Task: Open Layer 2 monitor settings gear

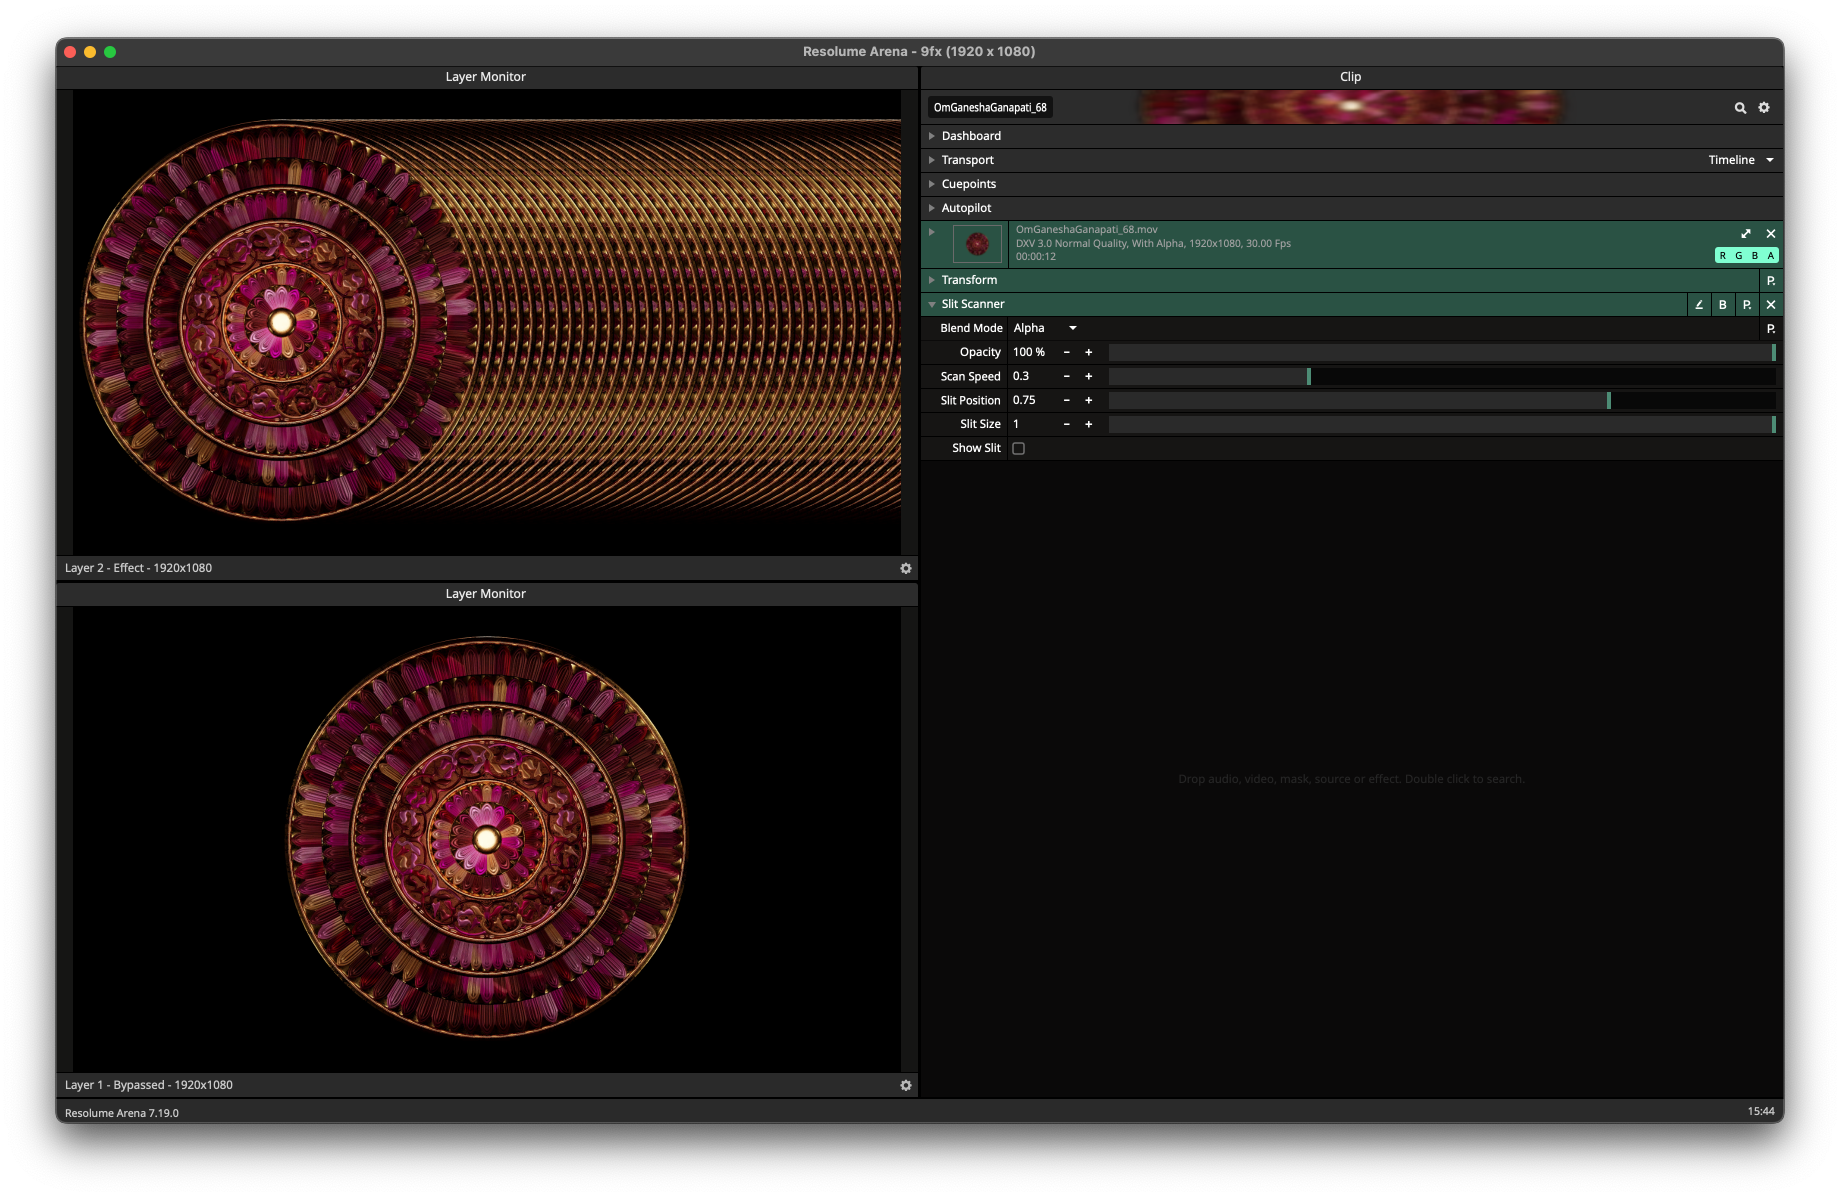Action: point(906,568)
